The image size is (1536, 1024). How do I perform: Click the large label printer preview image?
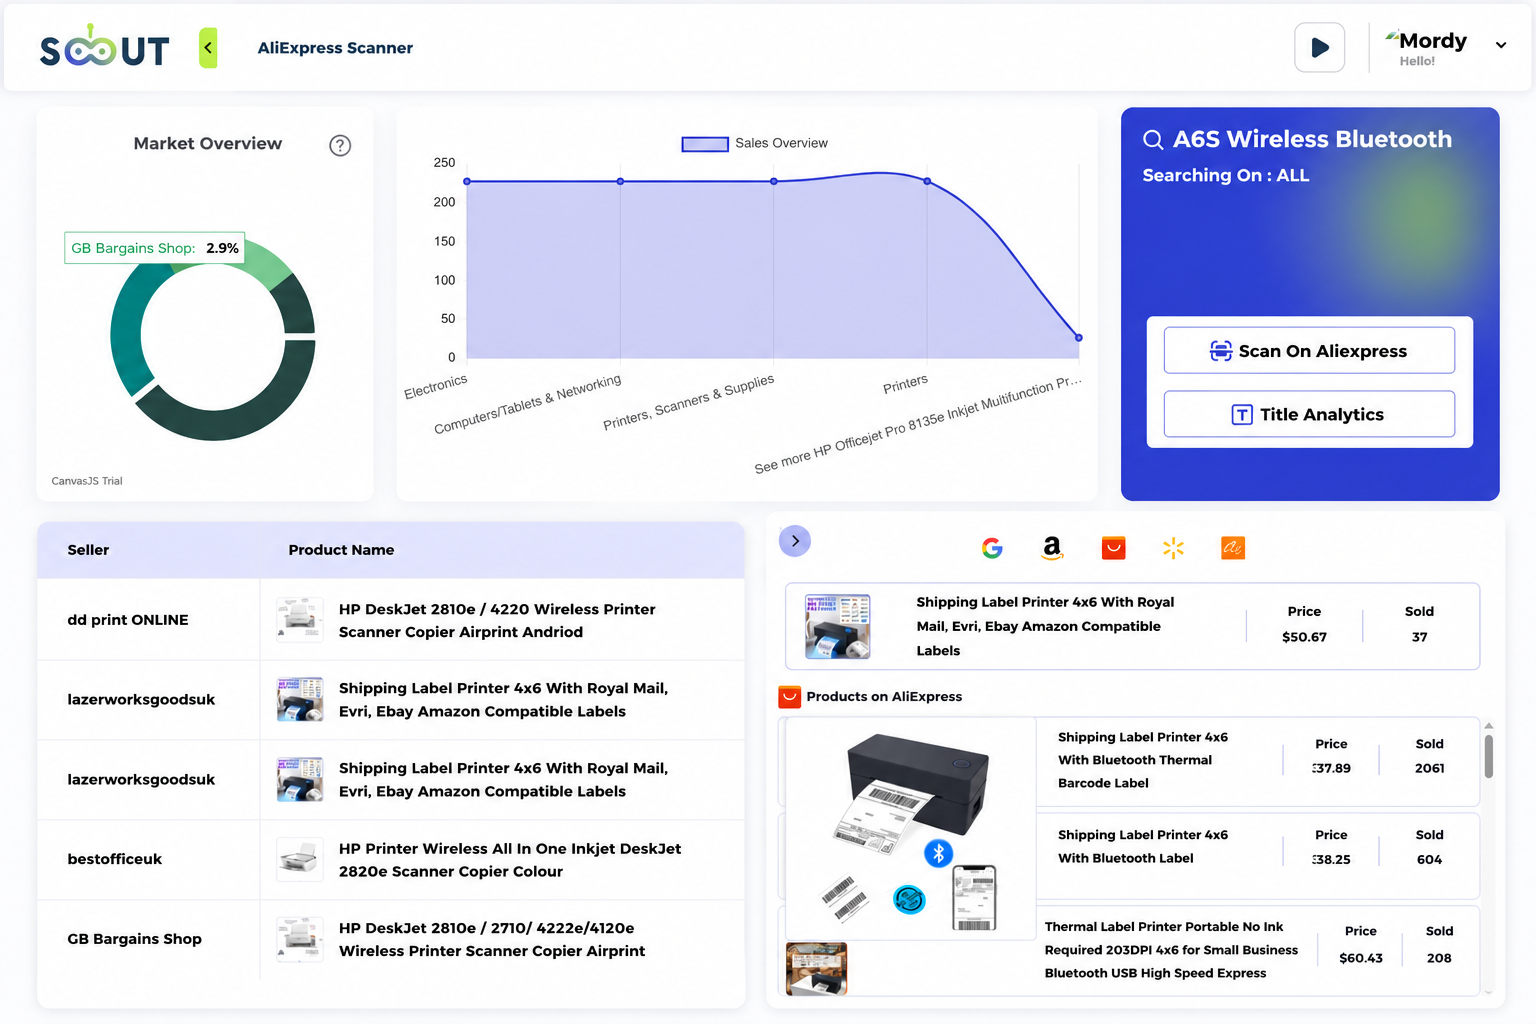tap(911, 829)
